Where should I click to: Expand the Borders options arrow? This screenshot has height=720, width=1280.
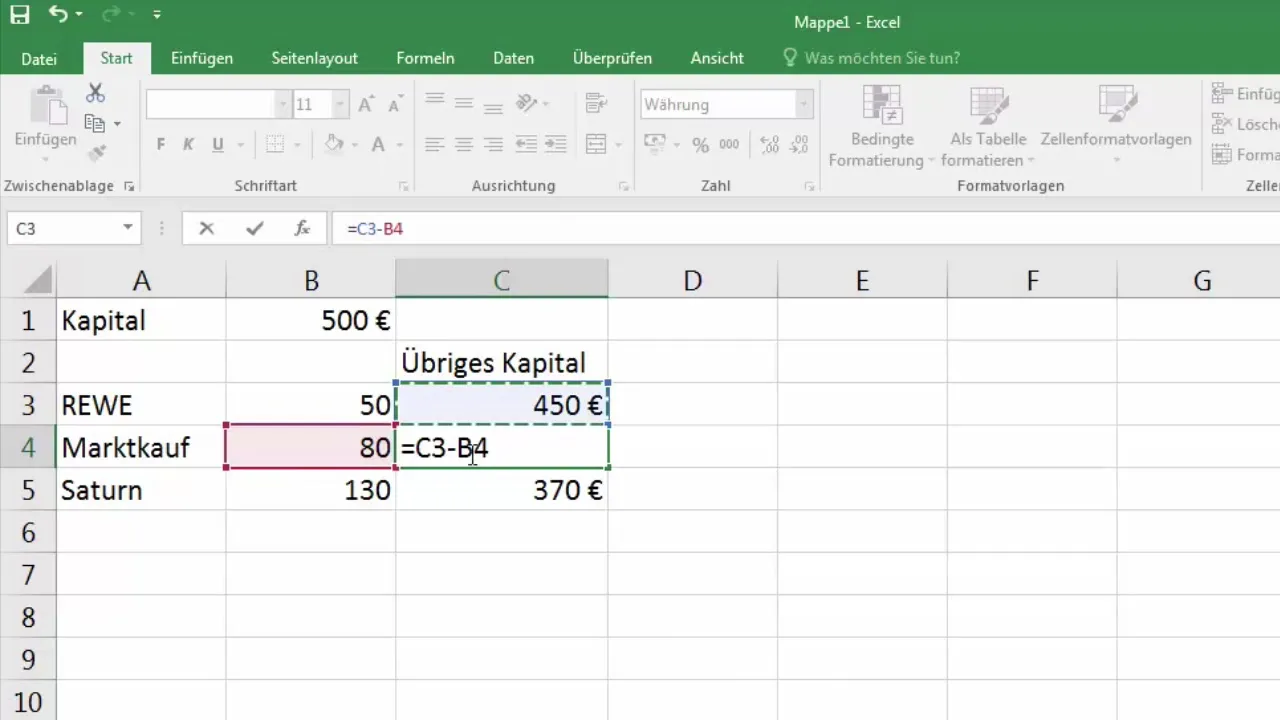296,145
